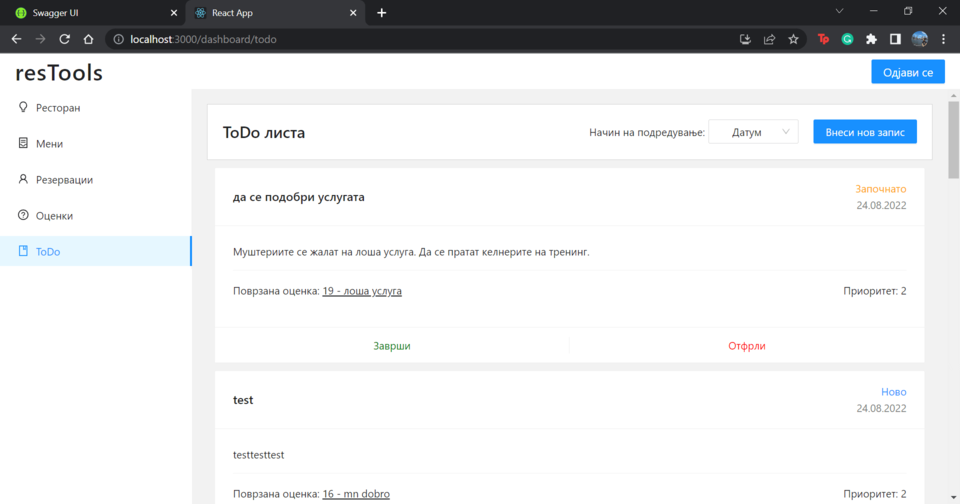
Task: Open the browser extensions puzzle icon
Action: point(871,39)
